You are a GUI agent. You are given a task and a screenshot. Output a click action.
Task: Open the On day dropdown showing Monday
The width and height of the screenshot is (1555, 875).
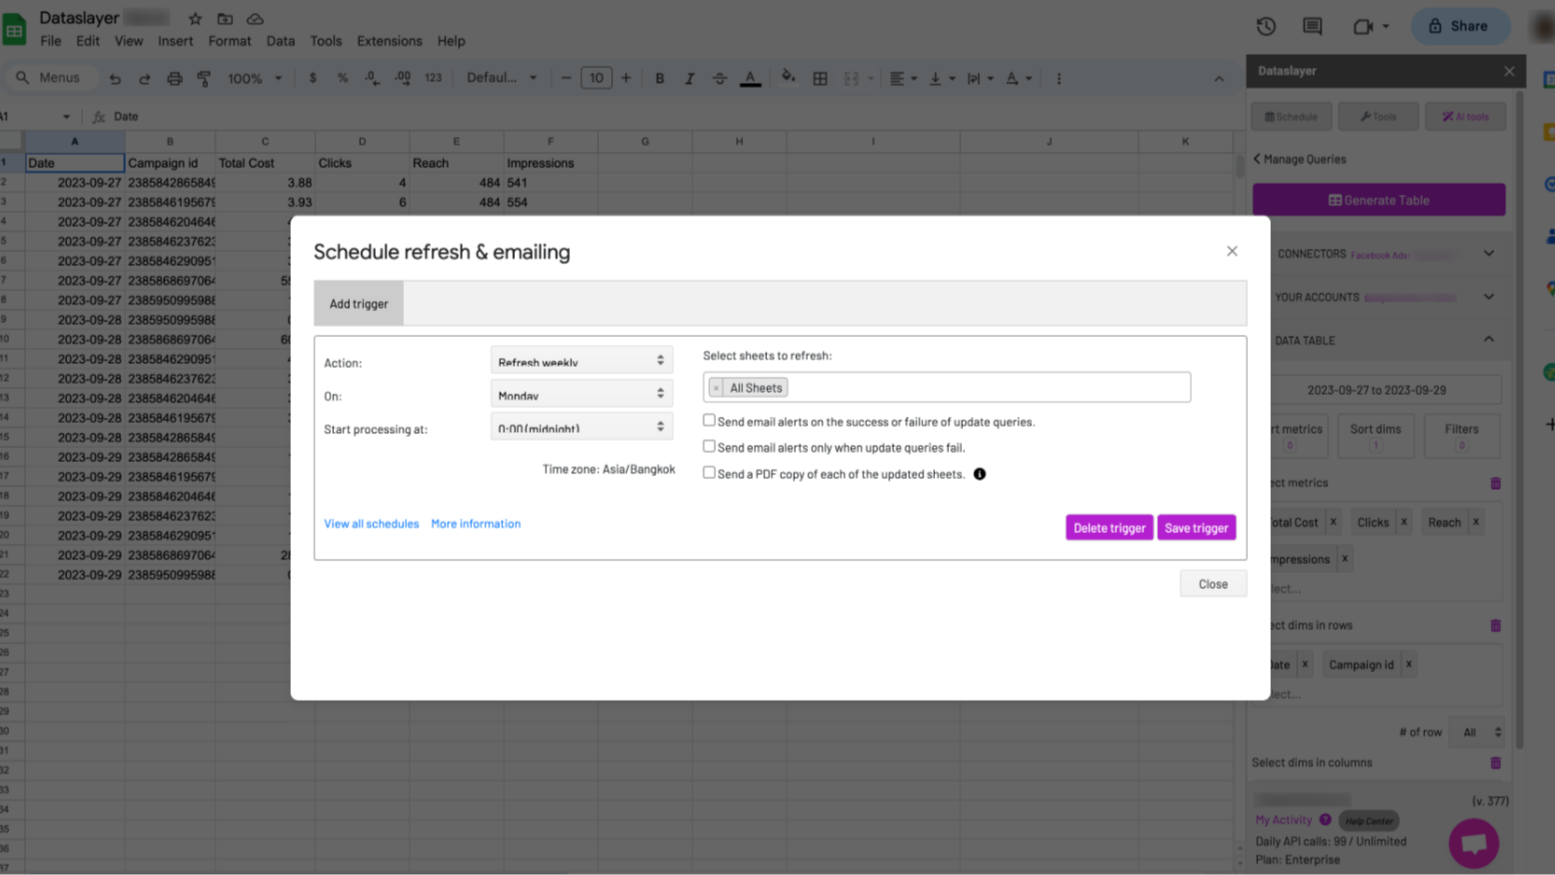click(x=581, y=394)
